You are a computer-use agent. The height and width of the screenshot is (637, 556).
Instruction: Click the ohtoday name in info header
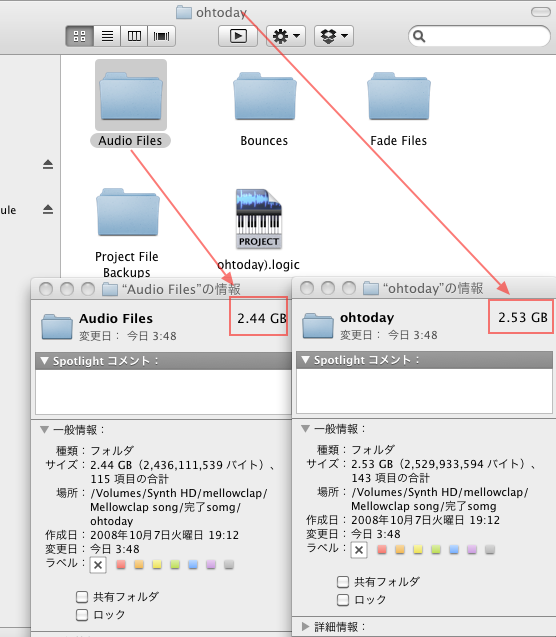pos(367,317)
